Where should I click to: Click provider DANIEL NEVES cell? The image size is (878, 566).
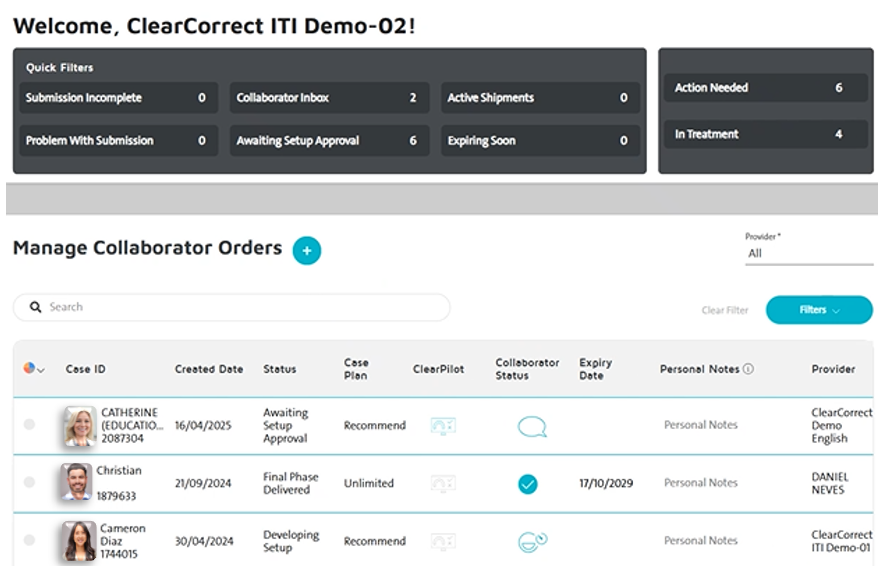[830, 483]
